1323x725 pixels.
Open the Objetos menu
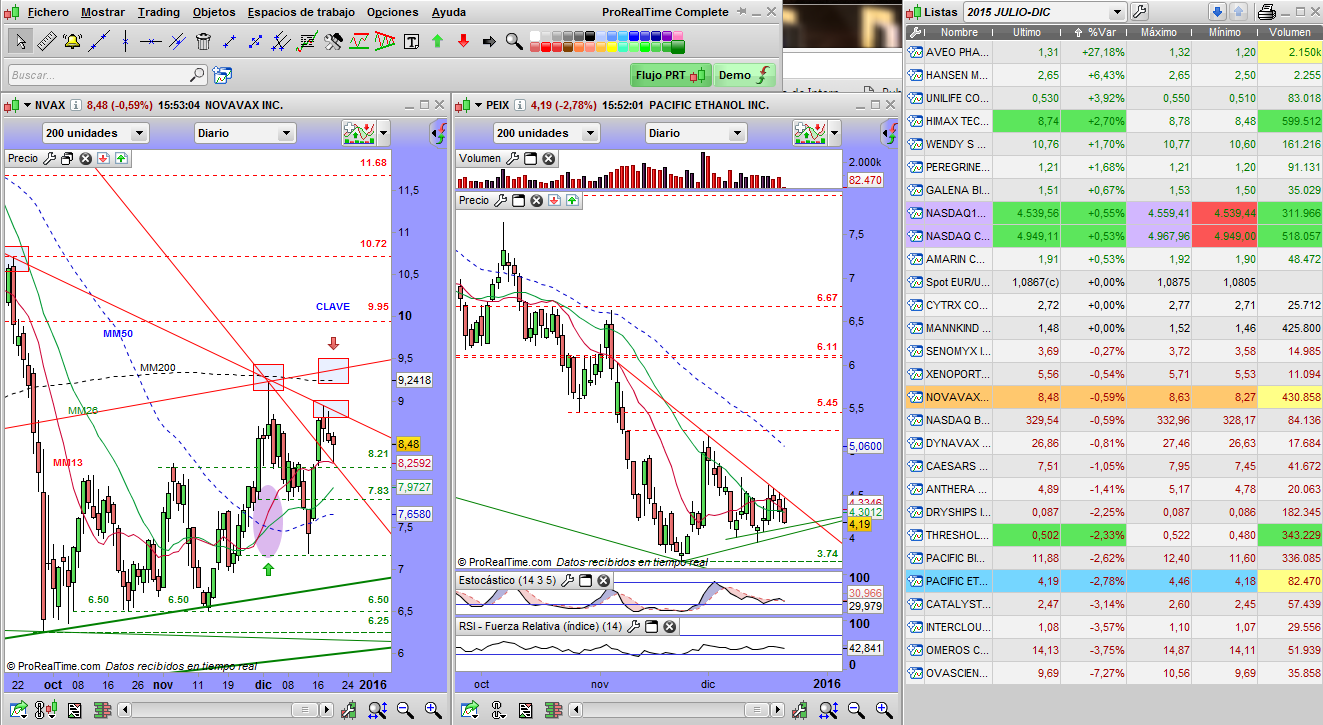[x=214, y=12]
